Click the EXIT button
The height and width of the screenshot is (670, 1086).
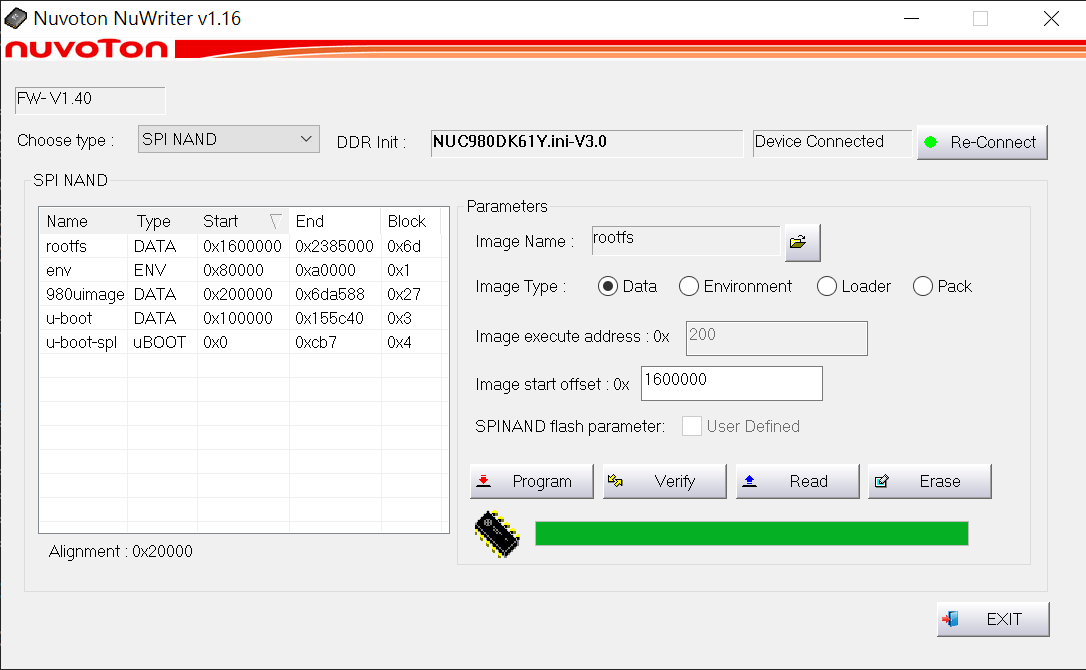(992, 619)
